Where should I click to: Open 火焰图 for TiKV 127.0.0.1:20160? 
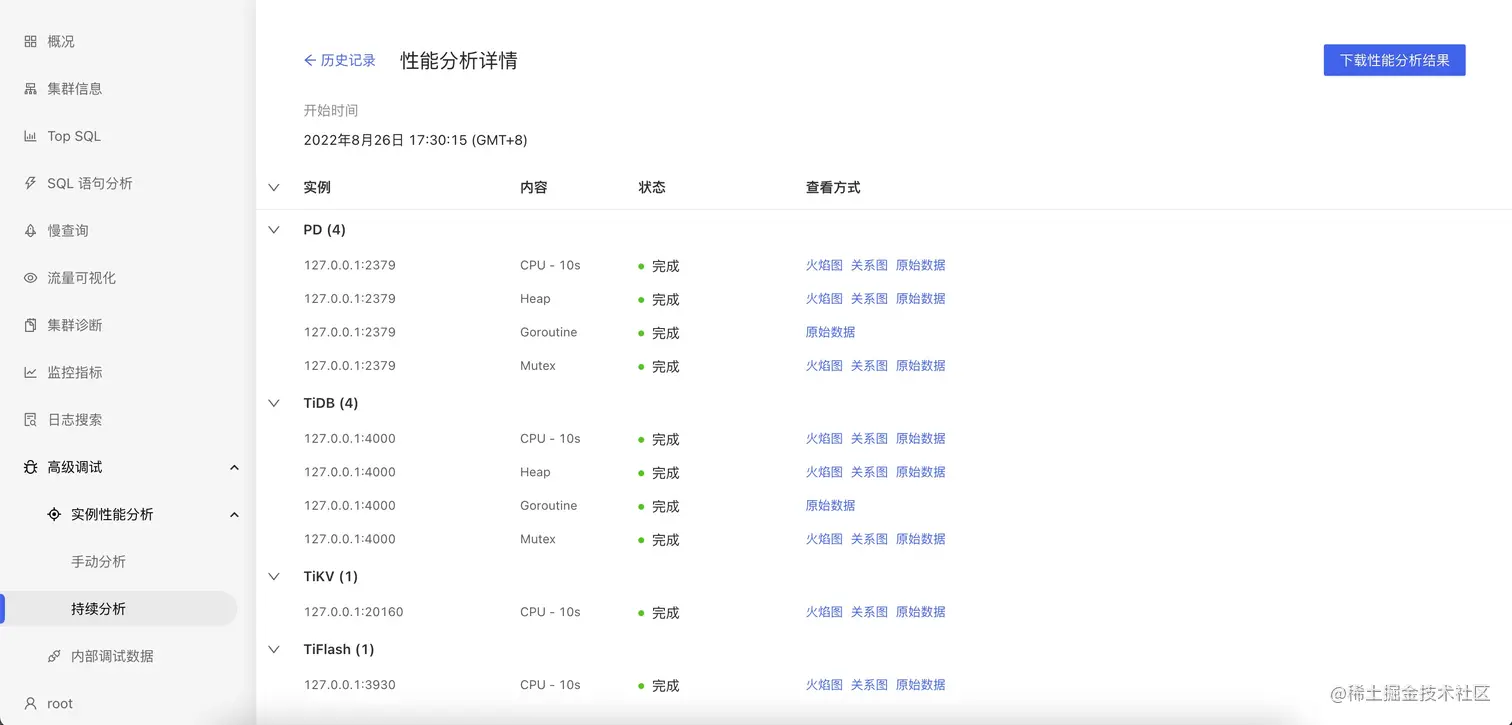824,612
